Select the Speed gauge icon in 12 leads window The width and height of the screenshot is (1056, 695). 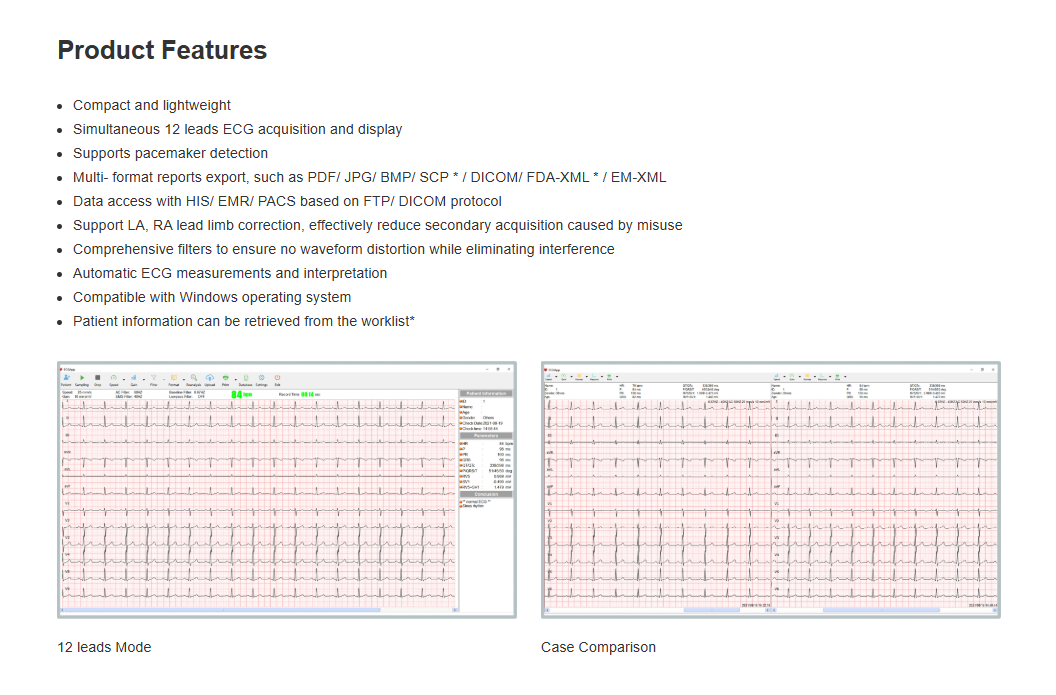tap(114, 378)
